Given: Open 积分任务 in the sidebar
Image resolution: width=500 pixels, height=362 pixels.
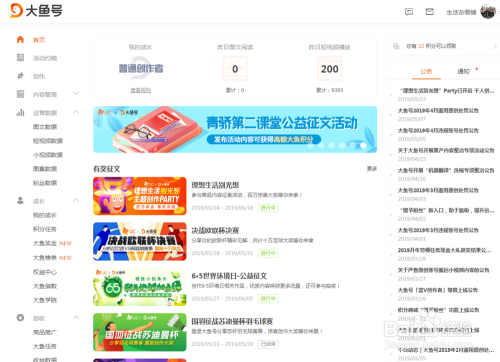Looking at the screenshot, I should (x=45, y=229).
